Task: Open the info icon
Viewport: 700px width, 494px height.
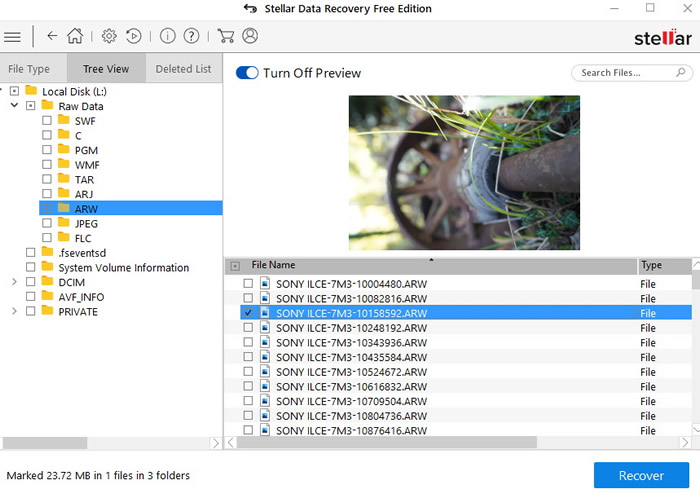Action: point(168,37)
